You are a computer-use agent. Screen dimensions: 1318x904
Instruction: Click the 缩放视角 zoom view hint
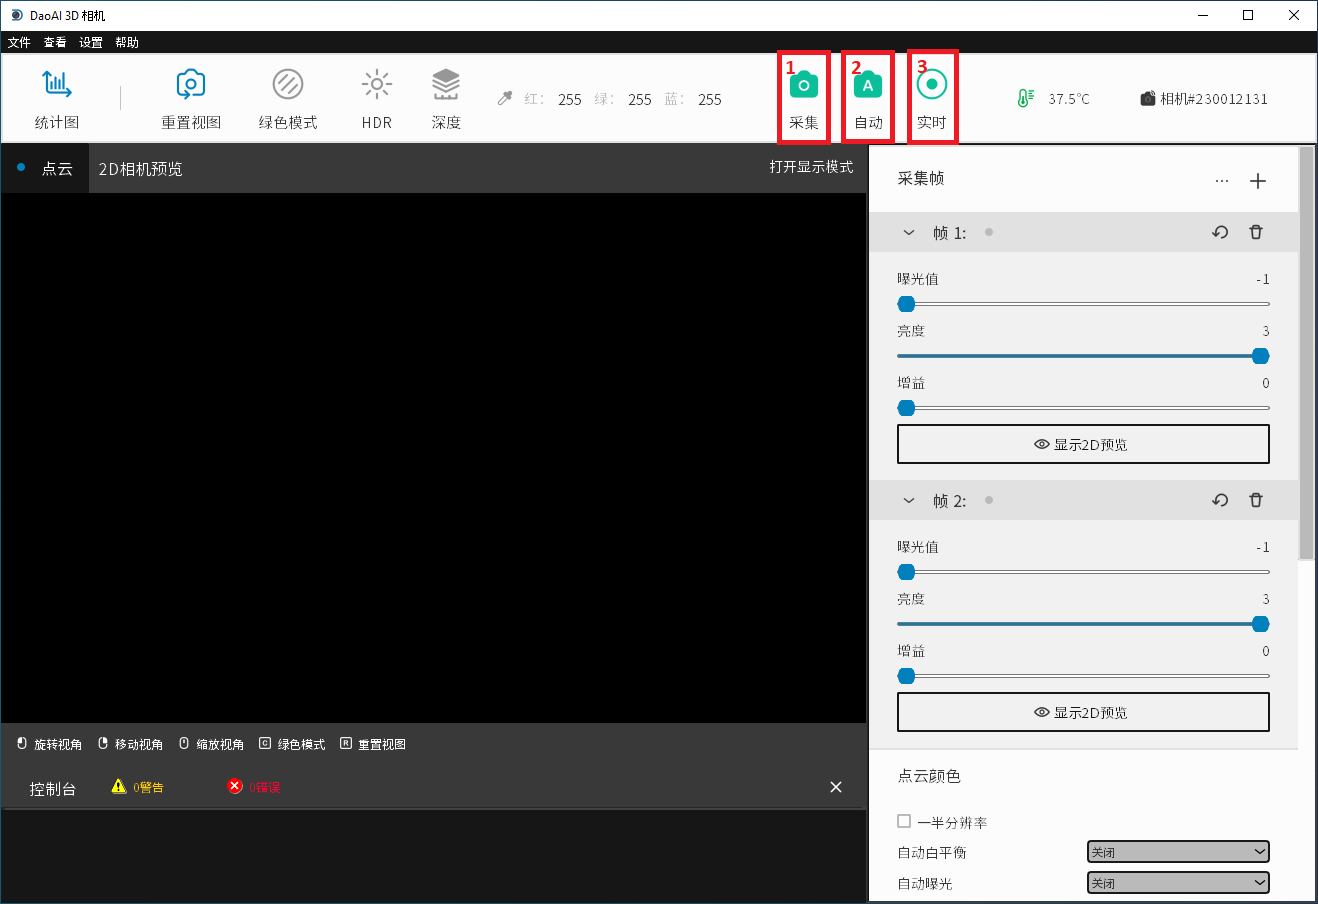[211, 744]
